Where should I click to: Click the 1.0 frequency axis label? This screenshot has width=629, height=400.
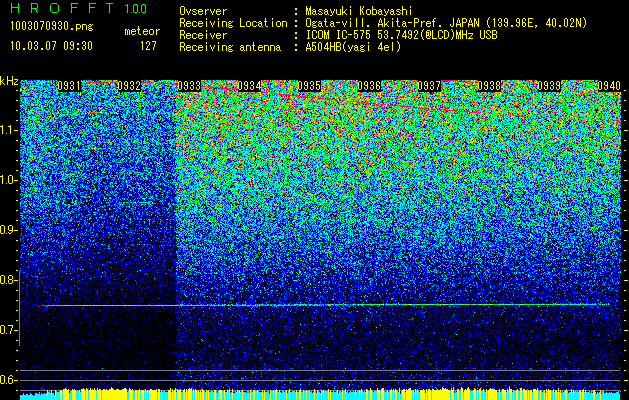[x=9, y=180]
